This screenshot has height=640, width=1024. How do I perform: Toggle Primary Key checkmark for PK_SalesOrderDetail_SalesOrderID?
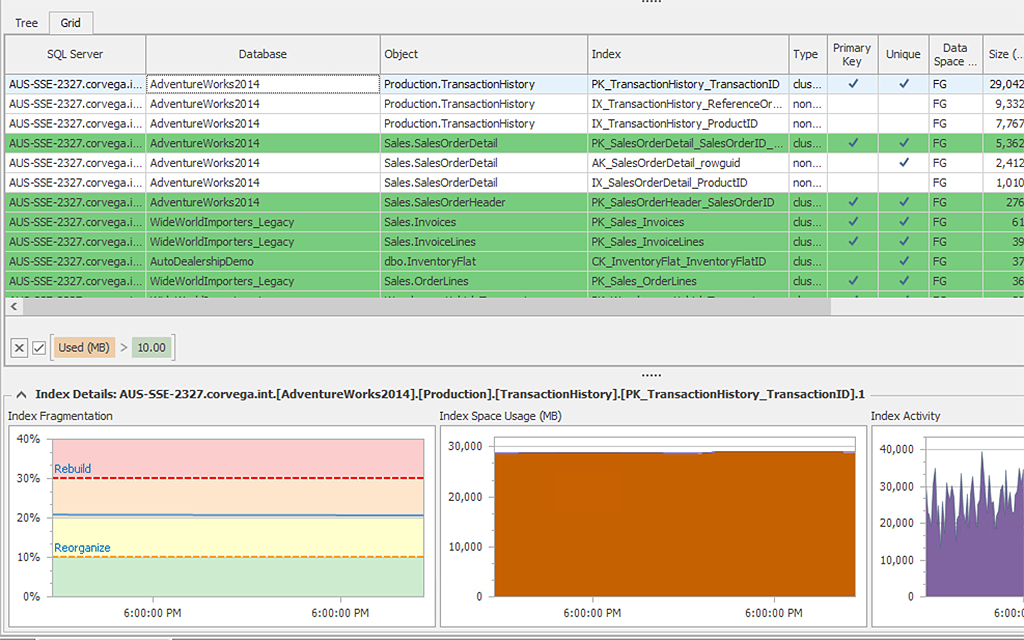pos(851,143)
